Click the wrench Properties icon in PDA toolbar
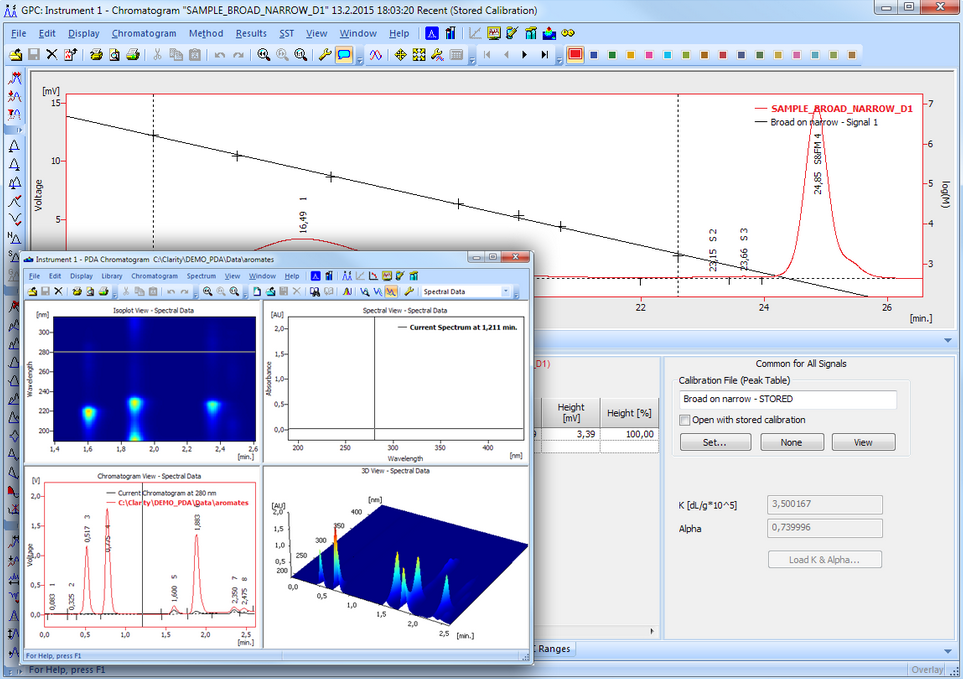Screen dimensions: 963x679 (409, 291)
